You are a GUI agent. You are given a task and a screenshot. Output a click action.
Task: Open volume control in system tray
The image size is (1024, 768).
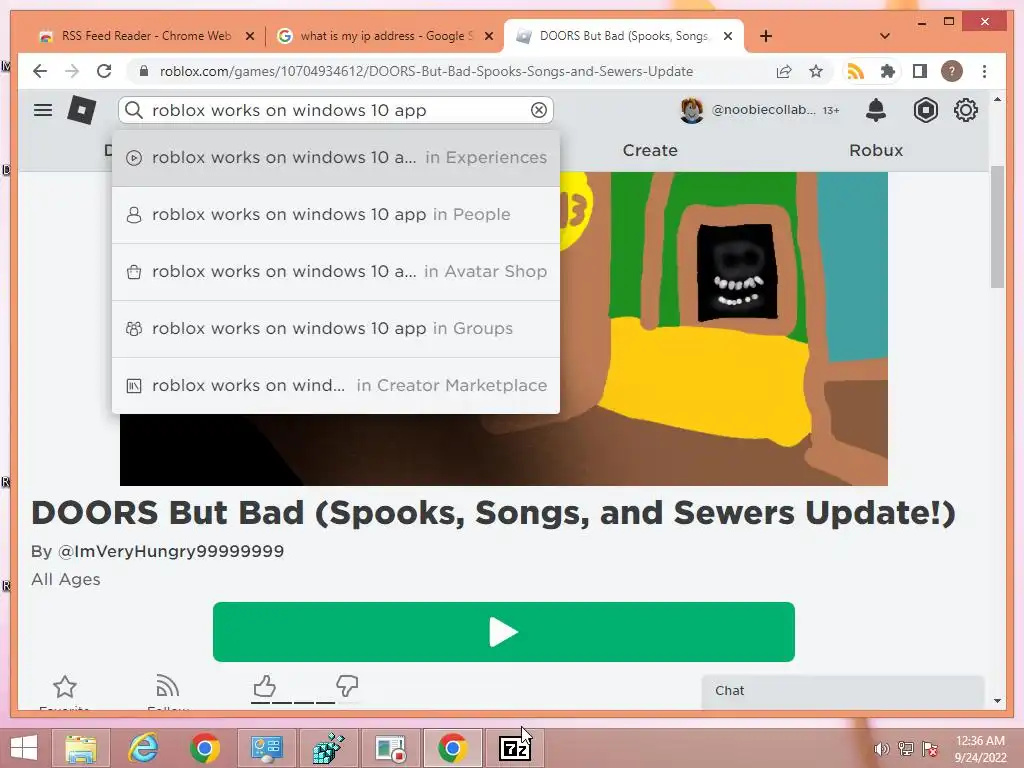882,749
